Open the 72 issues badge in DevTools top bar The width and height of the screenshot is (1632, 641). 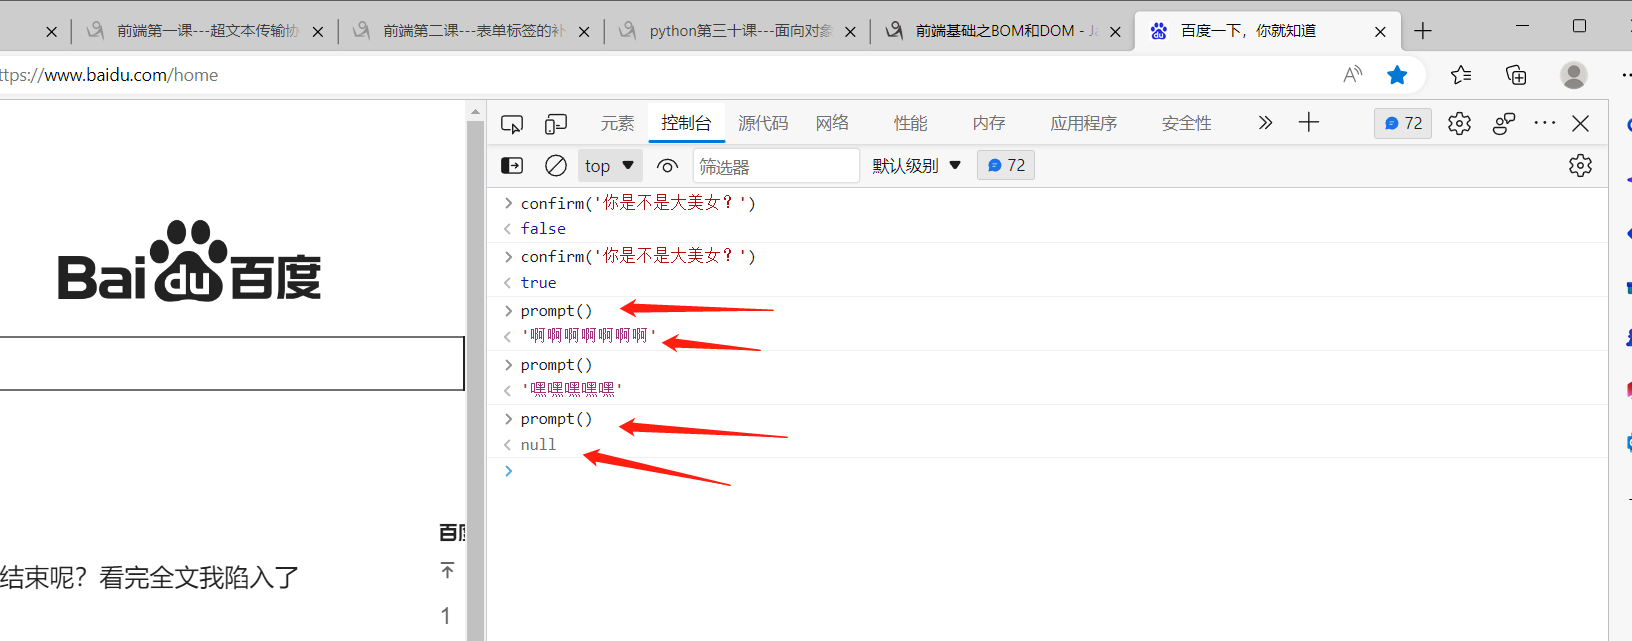coord(1403,123)
